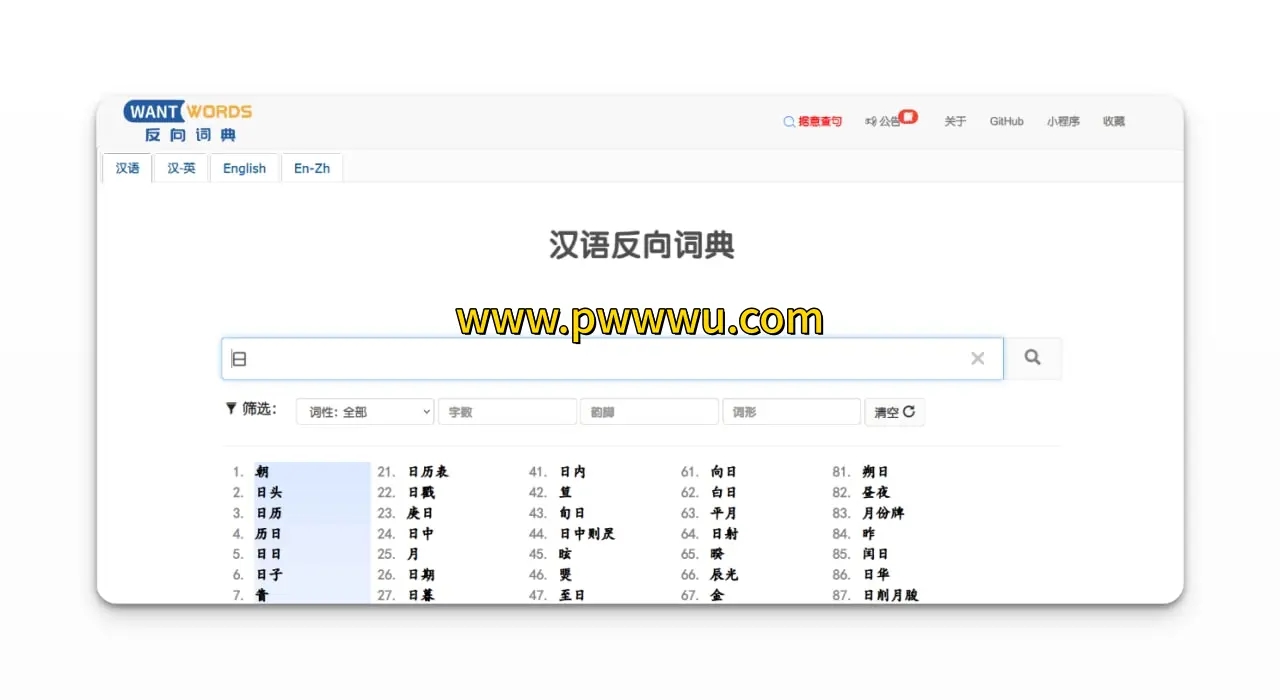
Task: Click the funnel 筛选 filter icon
Action: pos(232,409)
